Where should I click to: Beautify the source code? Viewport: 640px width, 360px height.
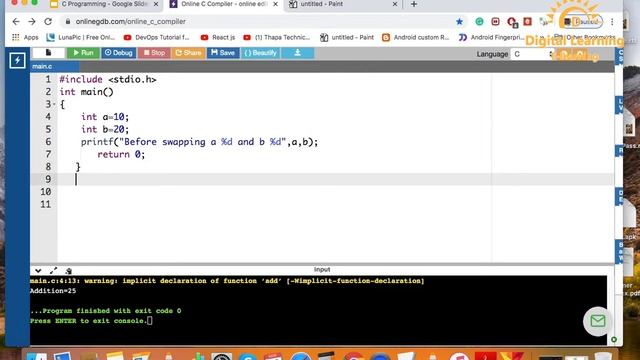click(260, 53)
